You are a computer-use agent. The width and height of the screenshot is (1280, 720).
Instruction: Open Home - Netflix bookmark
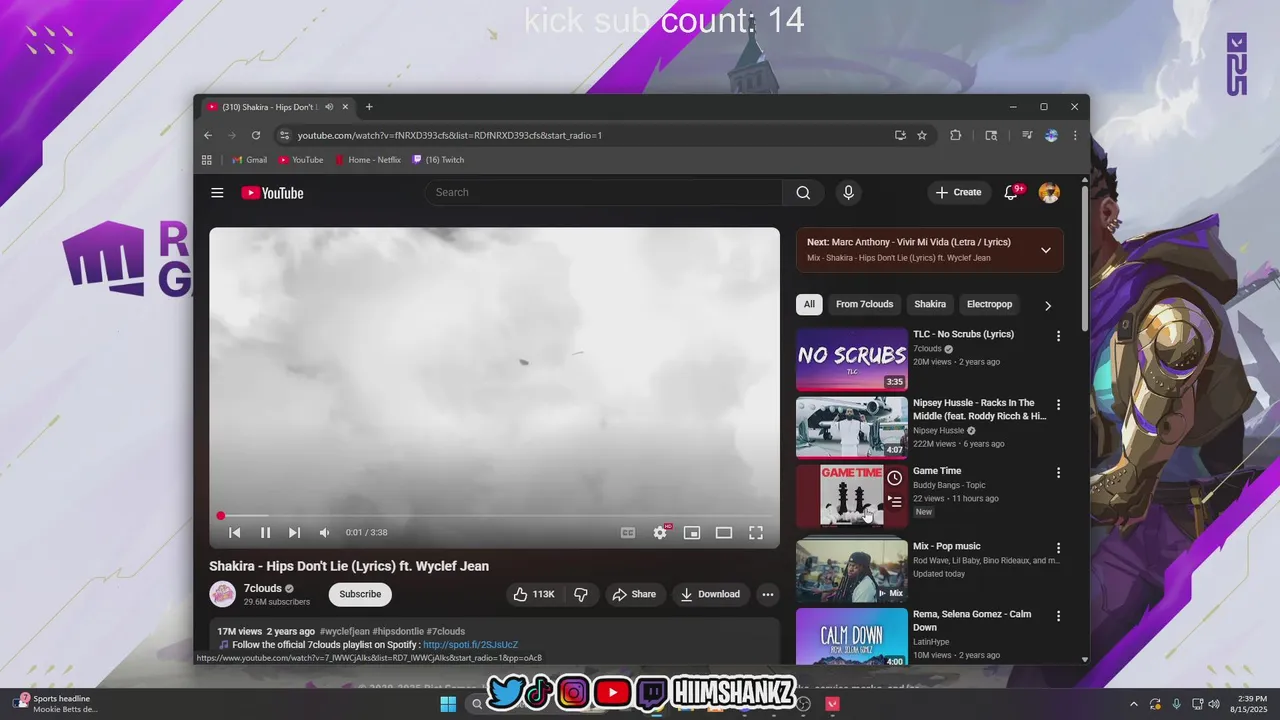(x=368, y=160)
